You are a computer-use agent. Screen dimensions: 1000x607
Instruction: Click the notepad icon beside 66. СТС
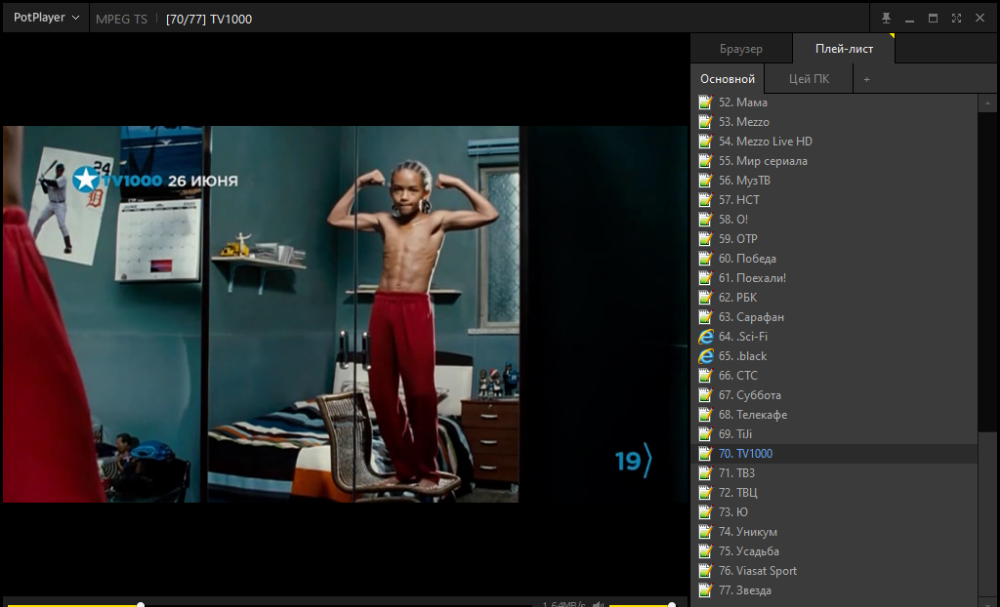pyautogui.click(x=705, y=376)
